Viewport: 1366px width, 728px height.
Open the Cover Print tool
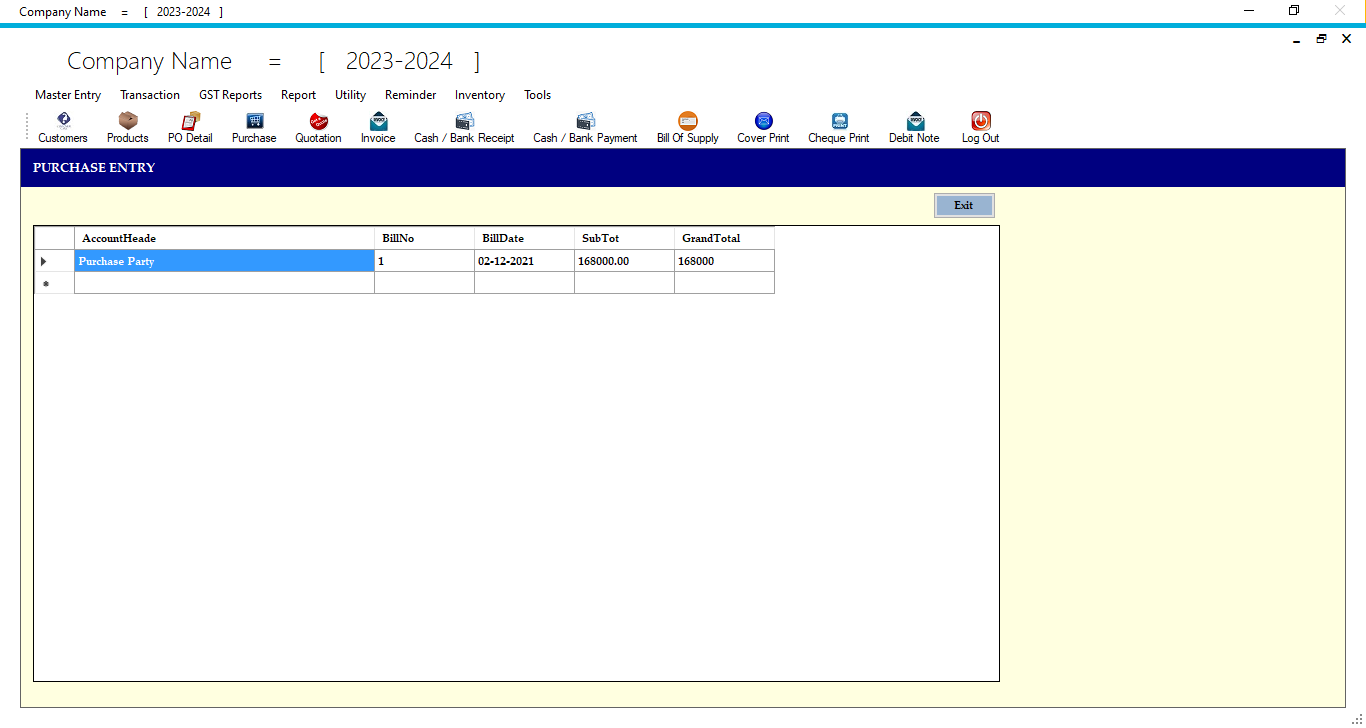762,127
